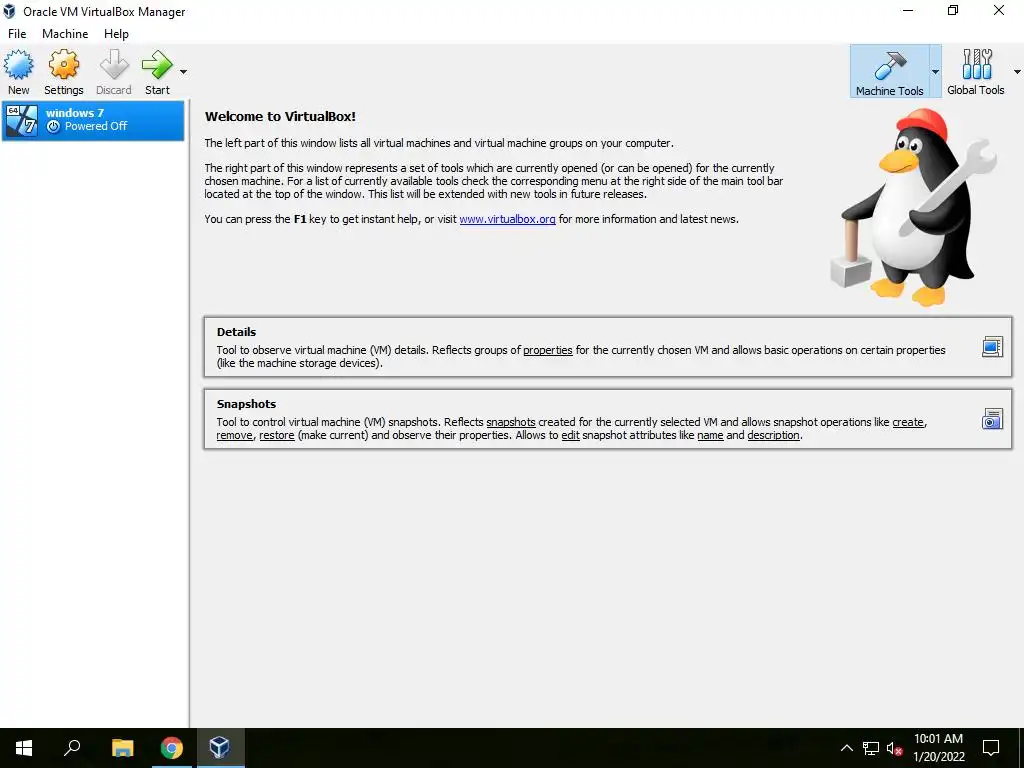Click the windows 7 OS icon
The height and width of the screenshot is (768, 1024).
pos(21,120)
